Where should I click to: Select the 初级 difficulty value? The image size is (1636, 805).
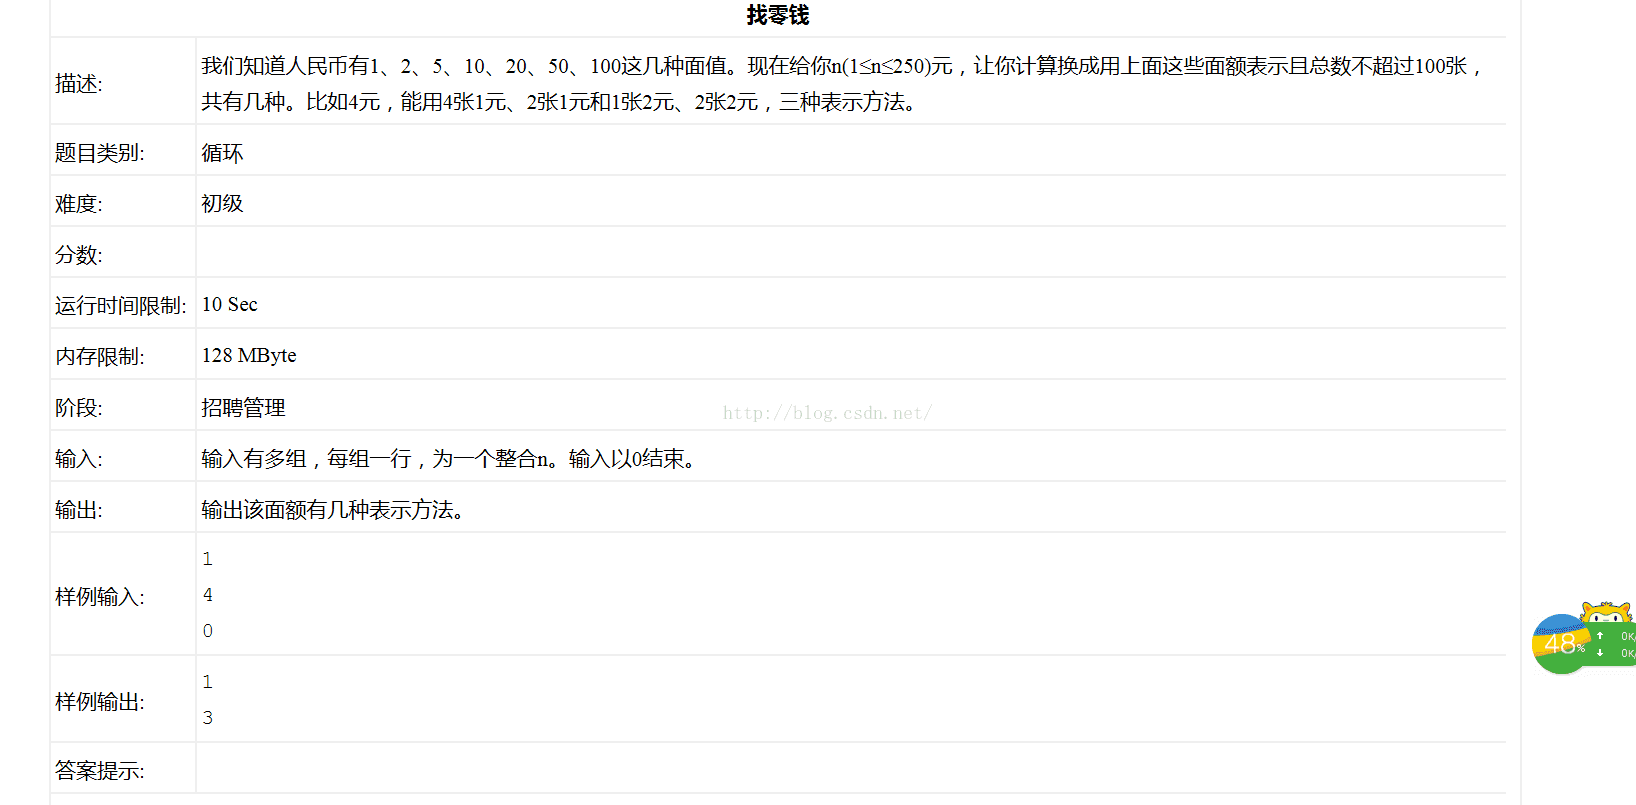222,203
